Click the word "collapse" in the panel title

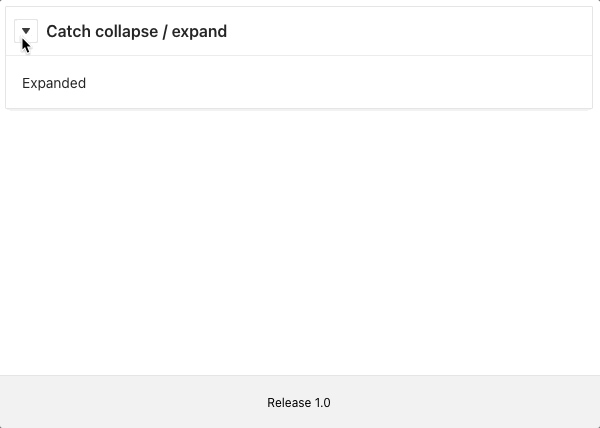[x=126, y=32]
